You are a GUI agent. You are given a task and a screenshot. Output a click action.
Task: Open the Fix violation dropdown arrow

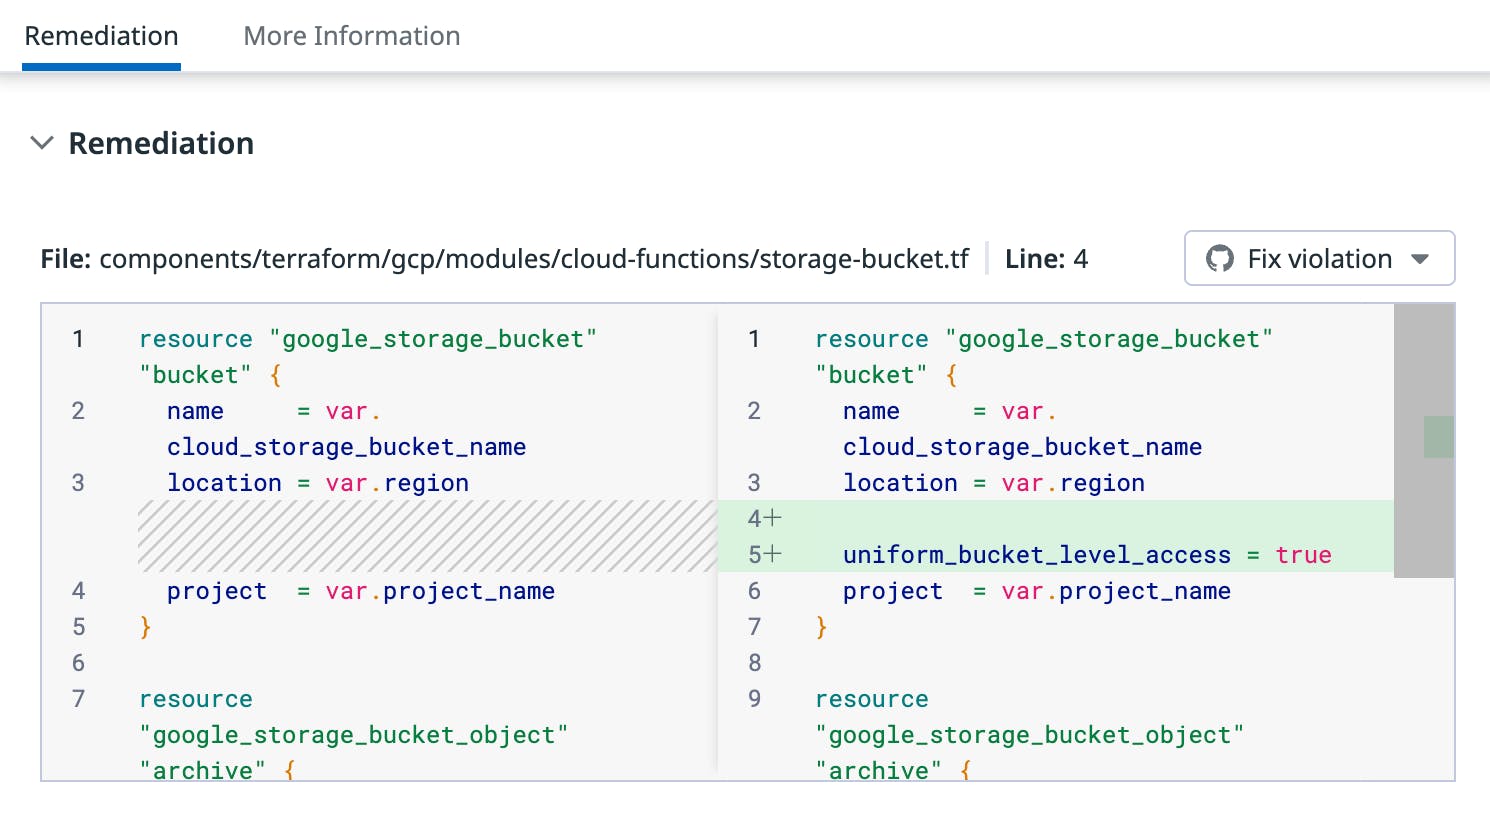1420,258
